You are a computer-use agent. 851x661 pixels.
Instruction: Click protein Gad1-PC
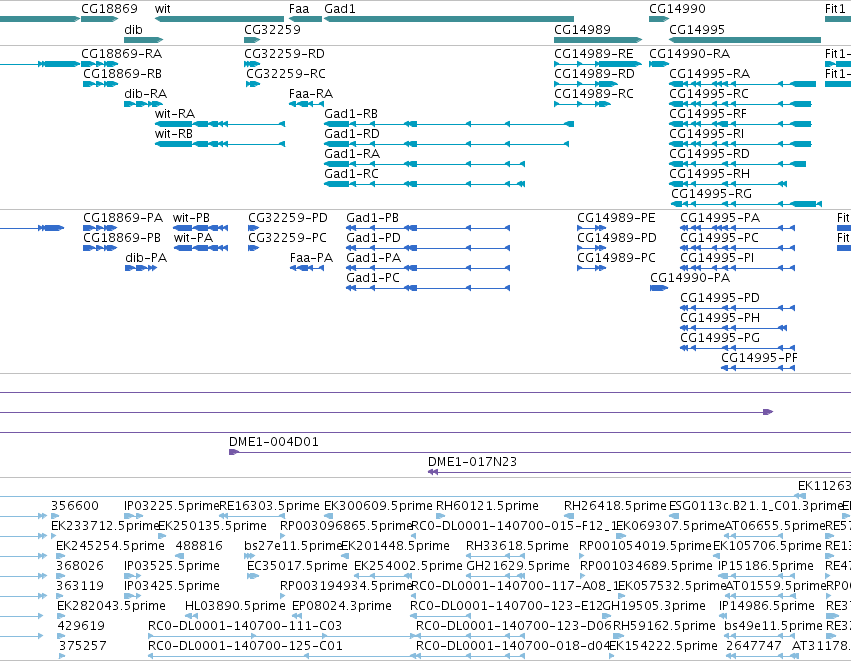click(x=428, y=288)
